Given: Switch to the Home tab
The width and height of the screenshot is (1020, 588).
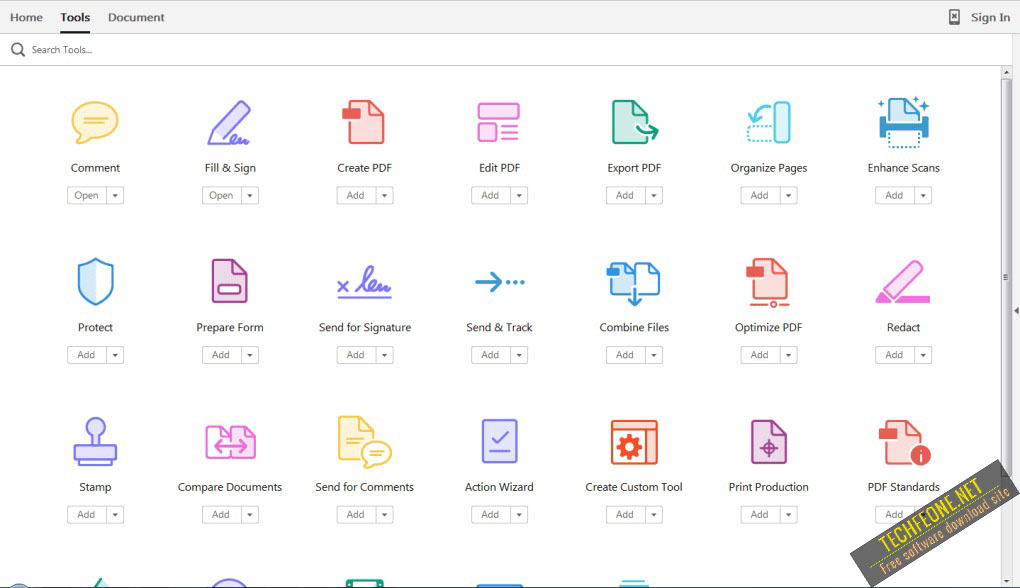Looking at the screenshot, I should (26, 17).
